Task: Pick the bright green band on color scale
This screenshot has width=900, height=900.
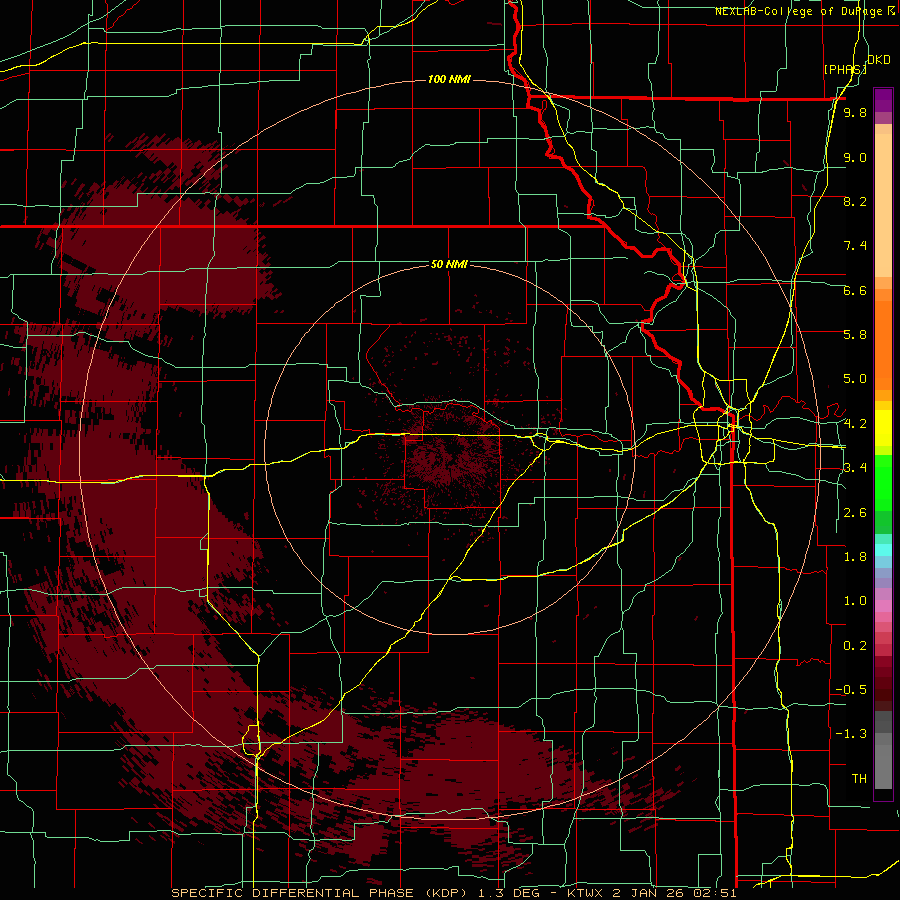Action: point(883,485)
